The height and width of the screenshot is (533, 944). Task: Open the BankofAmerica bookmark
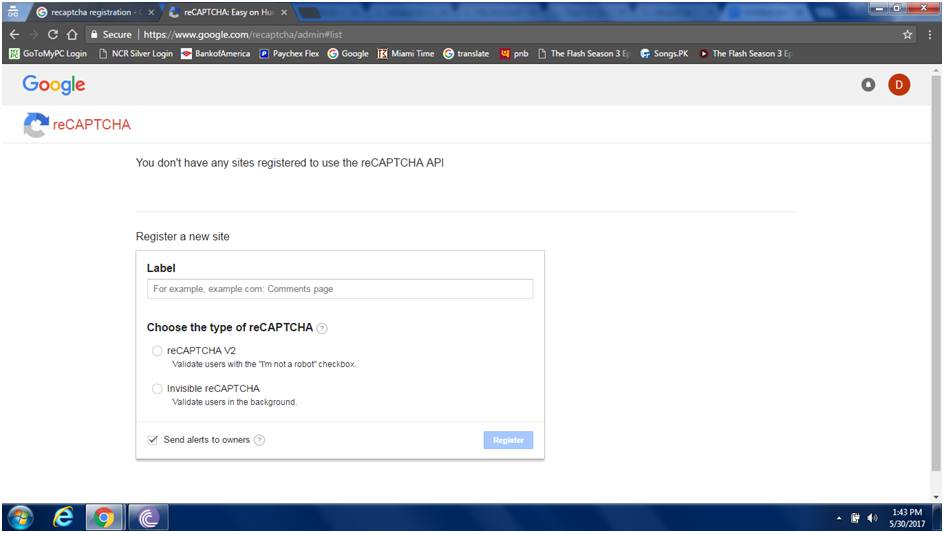click(x=216, y=54)
